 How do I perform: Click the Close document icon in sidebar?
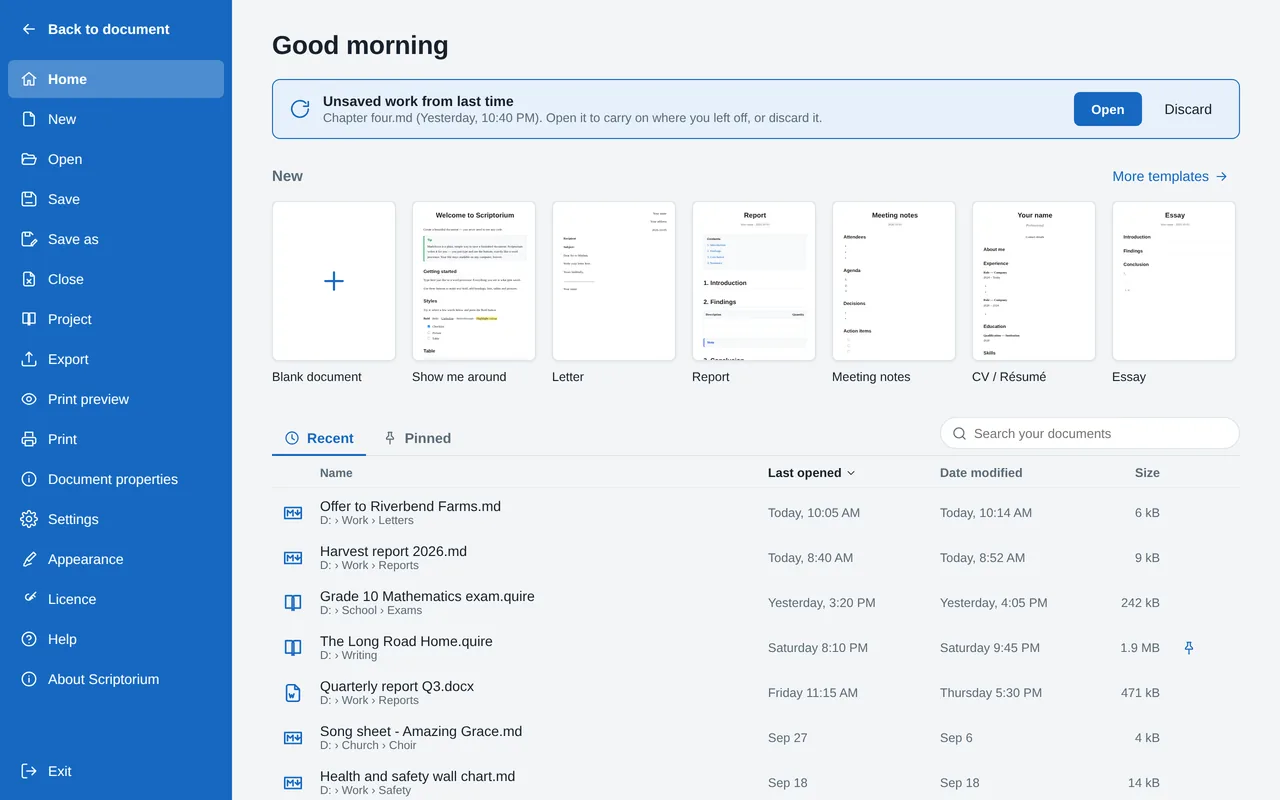29,279
